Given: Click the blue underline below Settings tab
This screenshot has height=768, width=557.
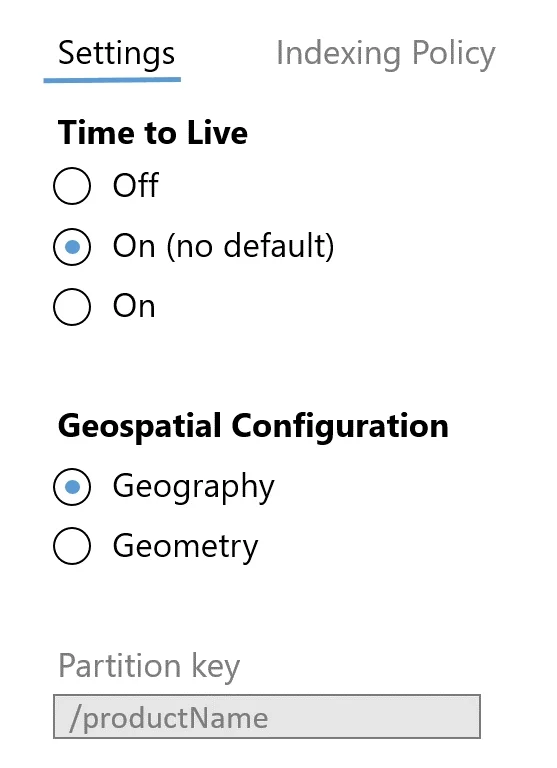Looking at the screenshot, I should tap(112, 79).
